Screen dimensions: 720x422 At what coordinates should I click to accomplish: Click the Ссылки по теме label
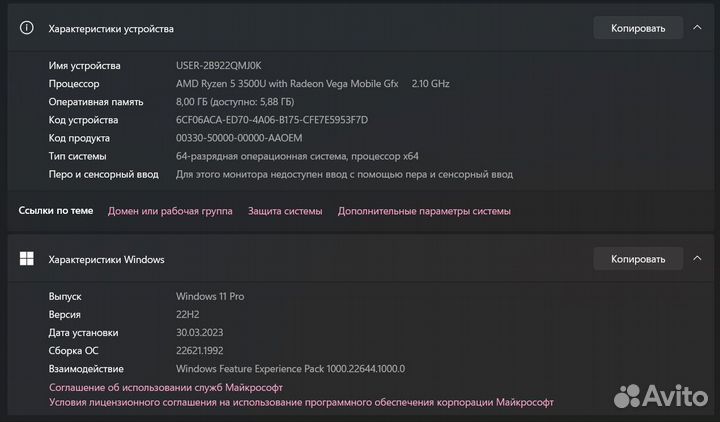click(56, 211)
